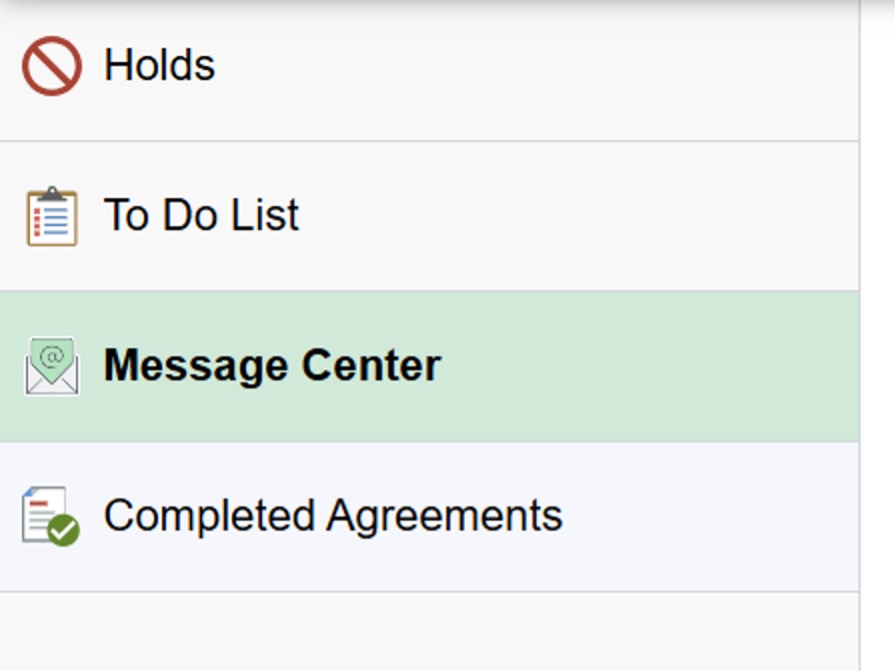896x672 pixels.
Task: Click blank space in Completed Agreements row
Action: [714, 517]
